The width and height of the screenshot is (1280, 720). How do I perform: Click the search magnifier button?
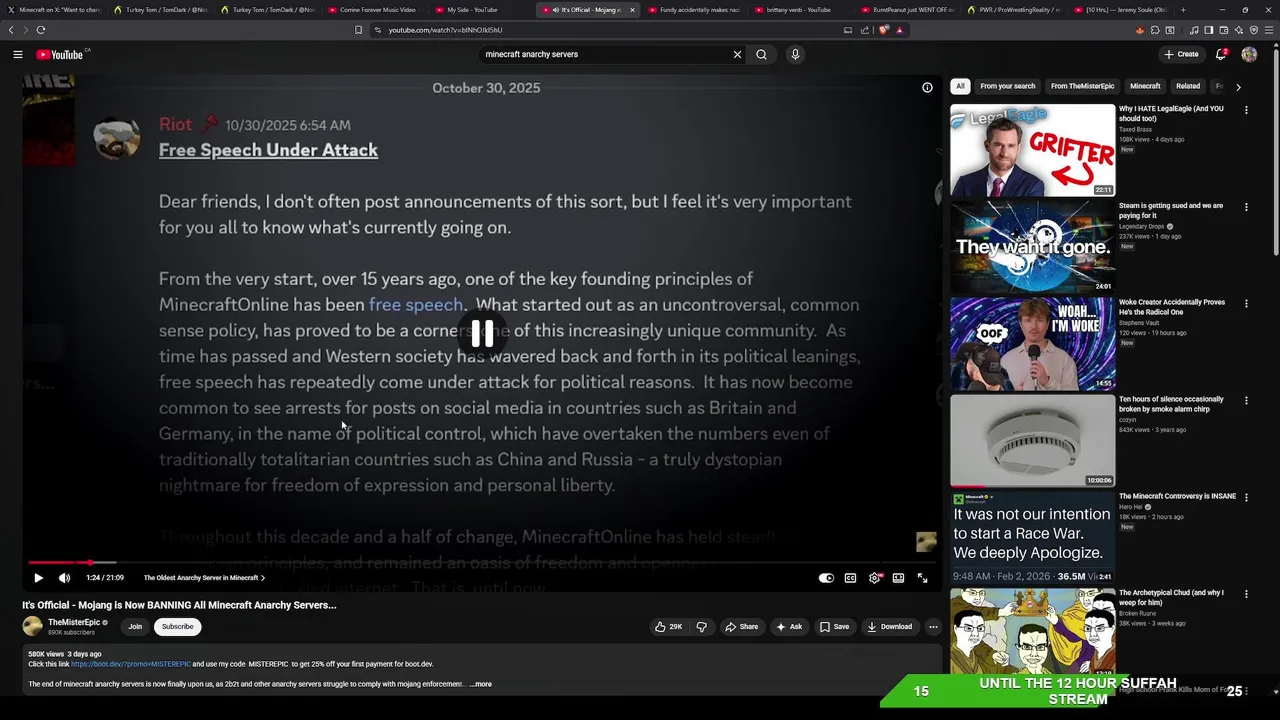coord(761,54)
